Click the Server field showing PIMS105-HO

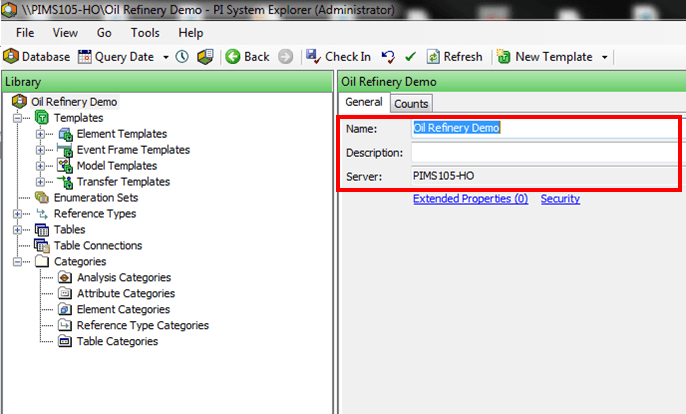click(545, 176)
